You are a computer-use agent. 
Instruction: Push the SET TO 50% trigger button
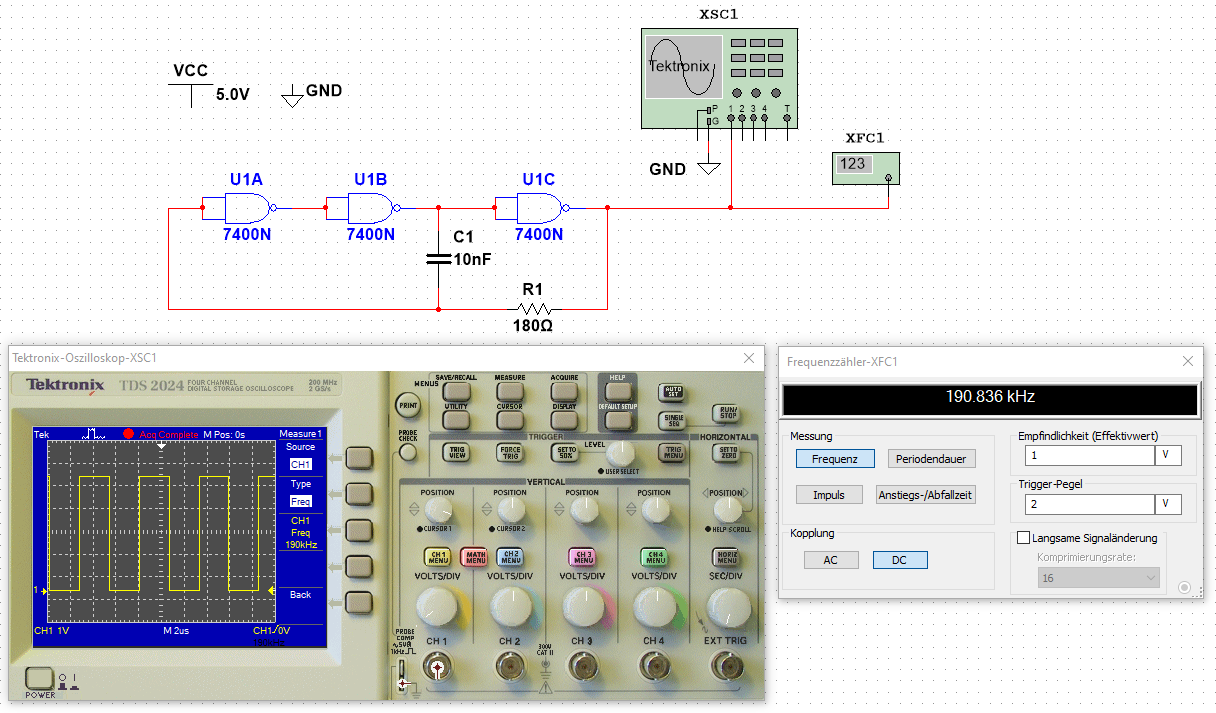(x=564, y=452)
